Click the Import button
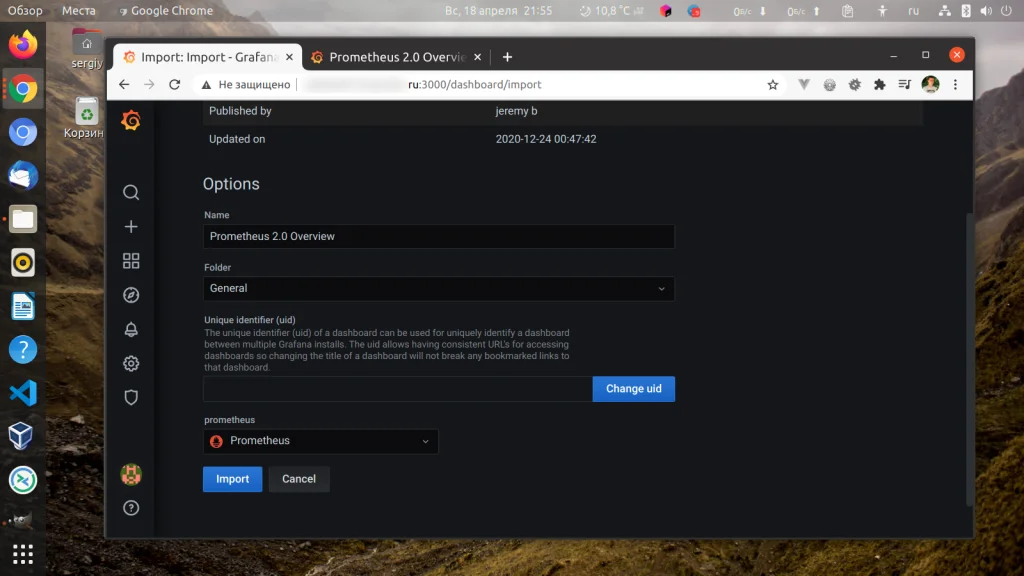Image resolution: width=1024 pixels, height=576 pixels. tap(232, 479)
